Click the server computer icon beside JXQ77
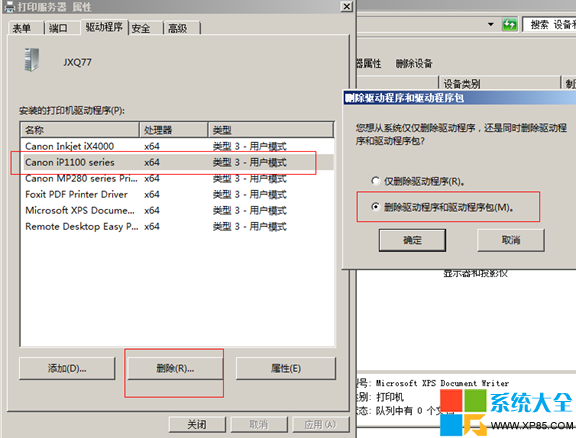Screen dimensions: 576x438 click(32, 60)
